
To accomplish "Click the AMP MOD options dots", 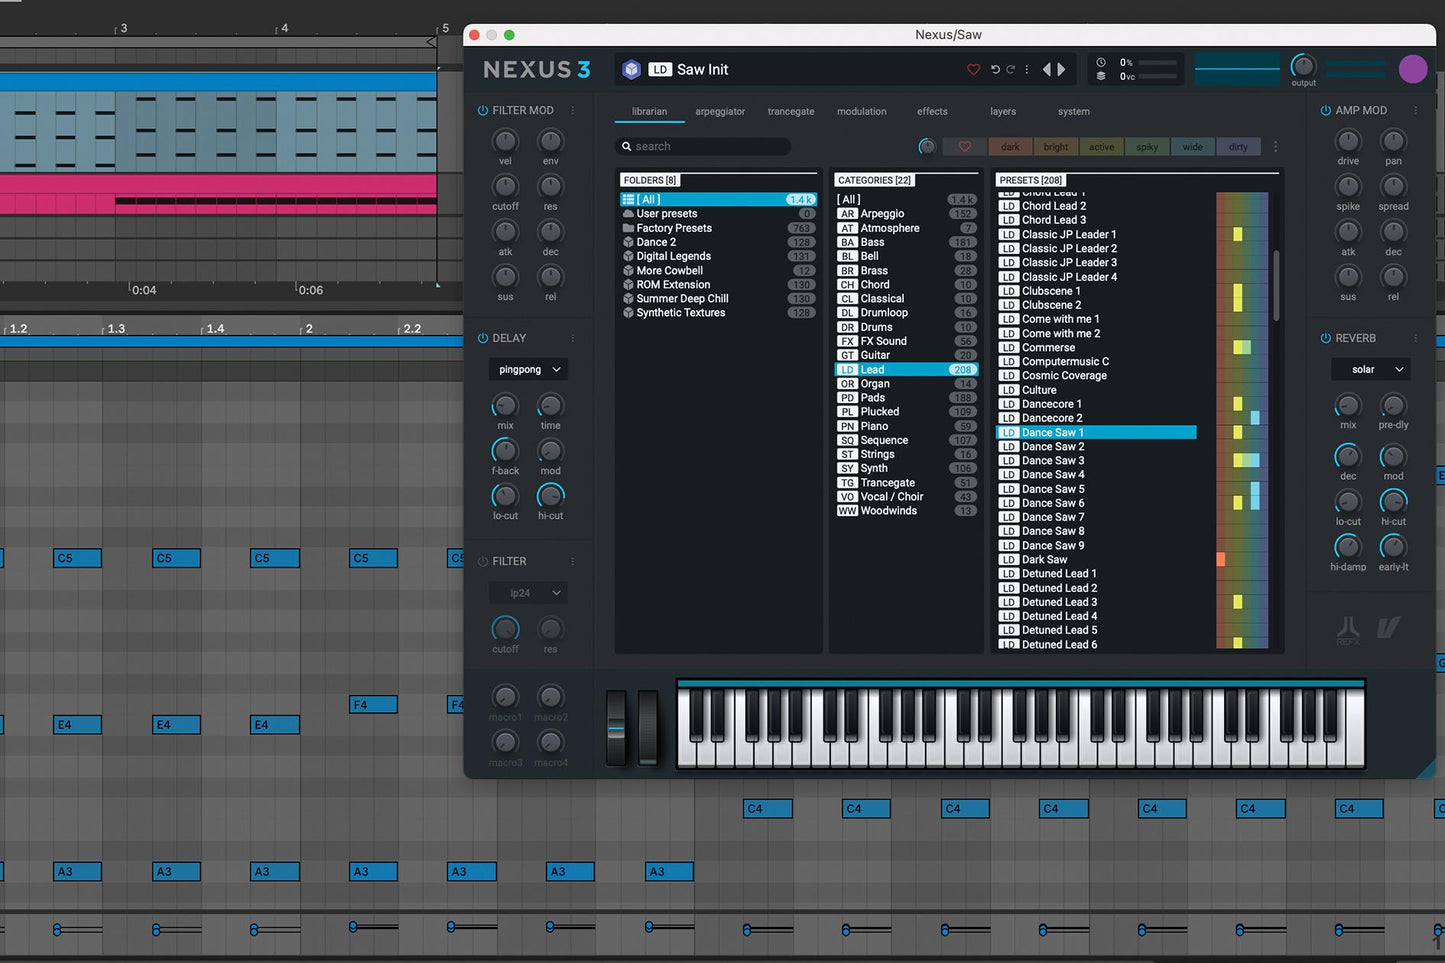I will tap(1415, 111).
